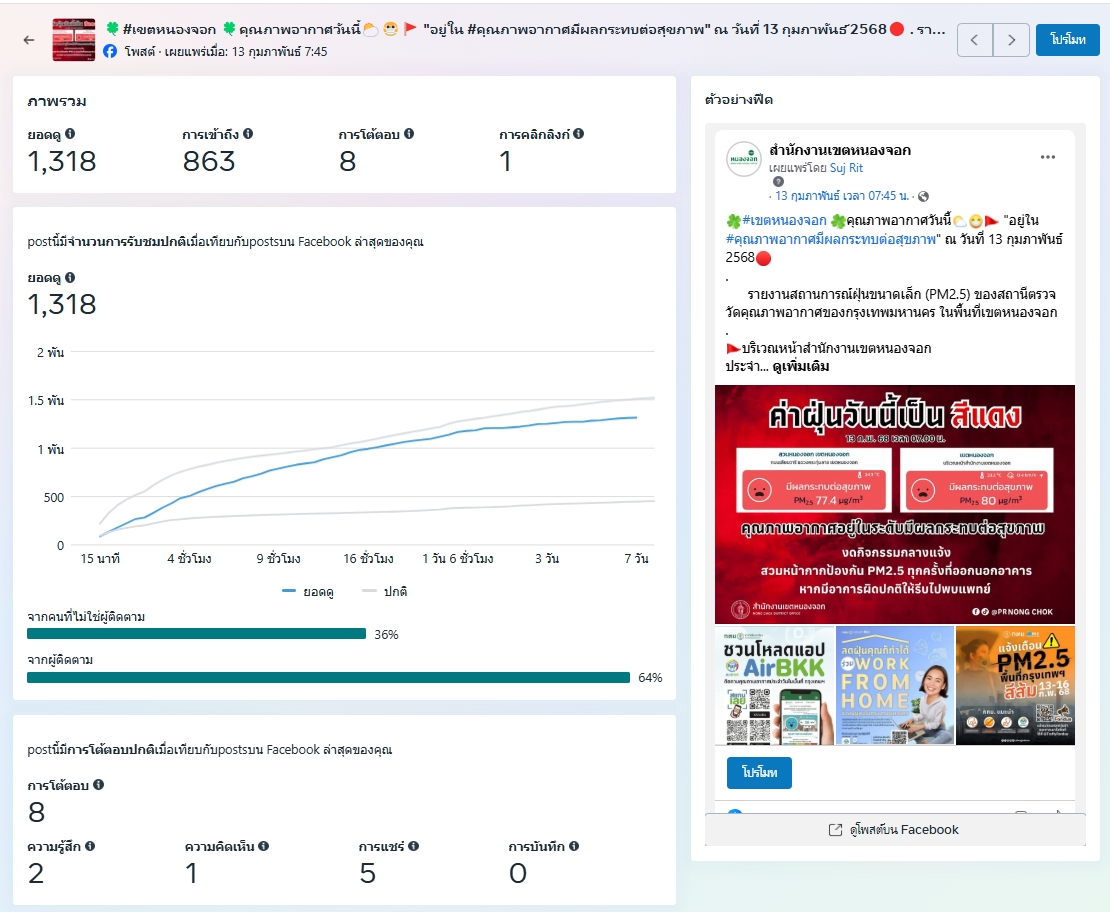Click info icon next to ยอดดู in overview
The image size is (1110, 912).
pyautogui.click(x=70, y=134)
